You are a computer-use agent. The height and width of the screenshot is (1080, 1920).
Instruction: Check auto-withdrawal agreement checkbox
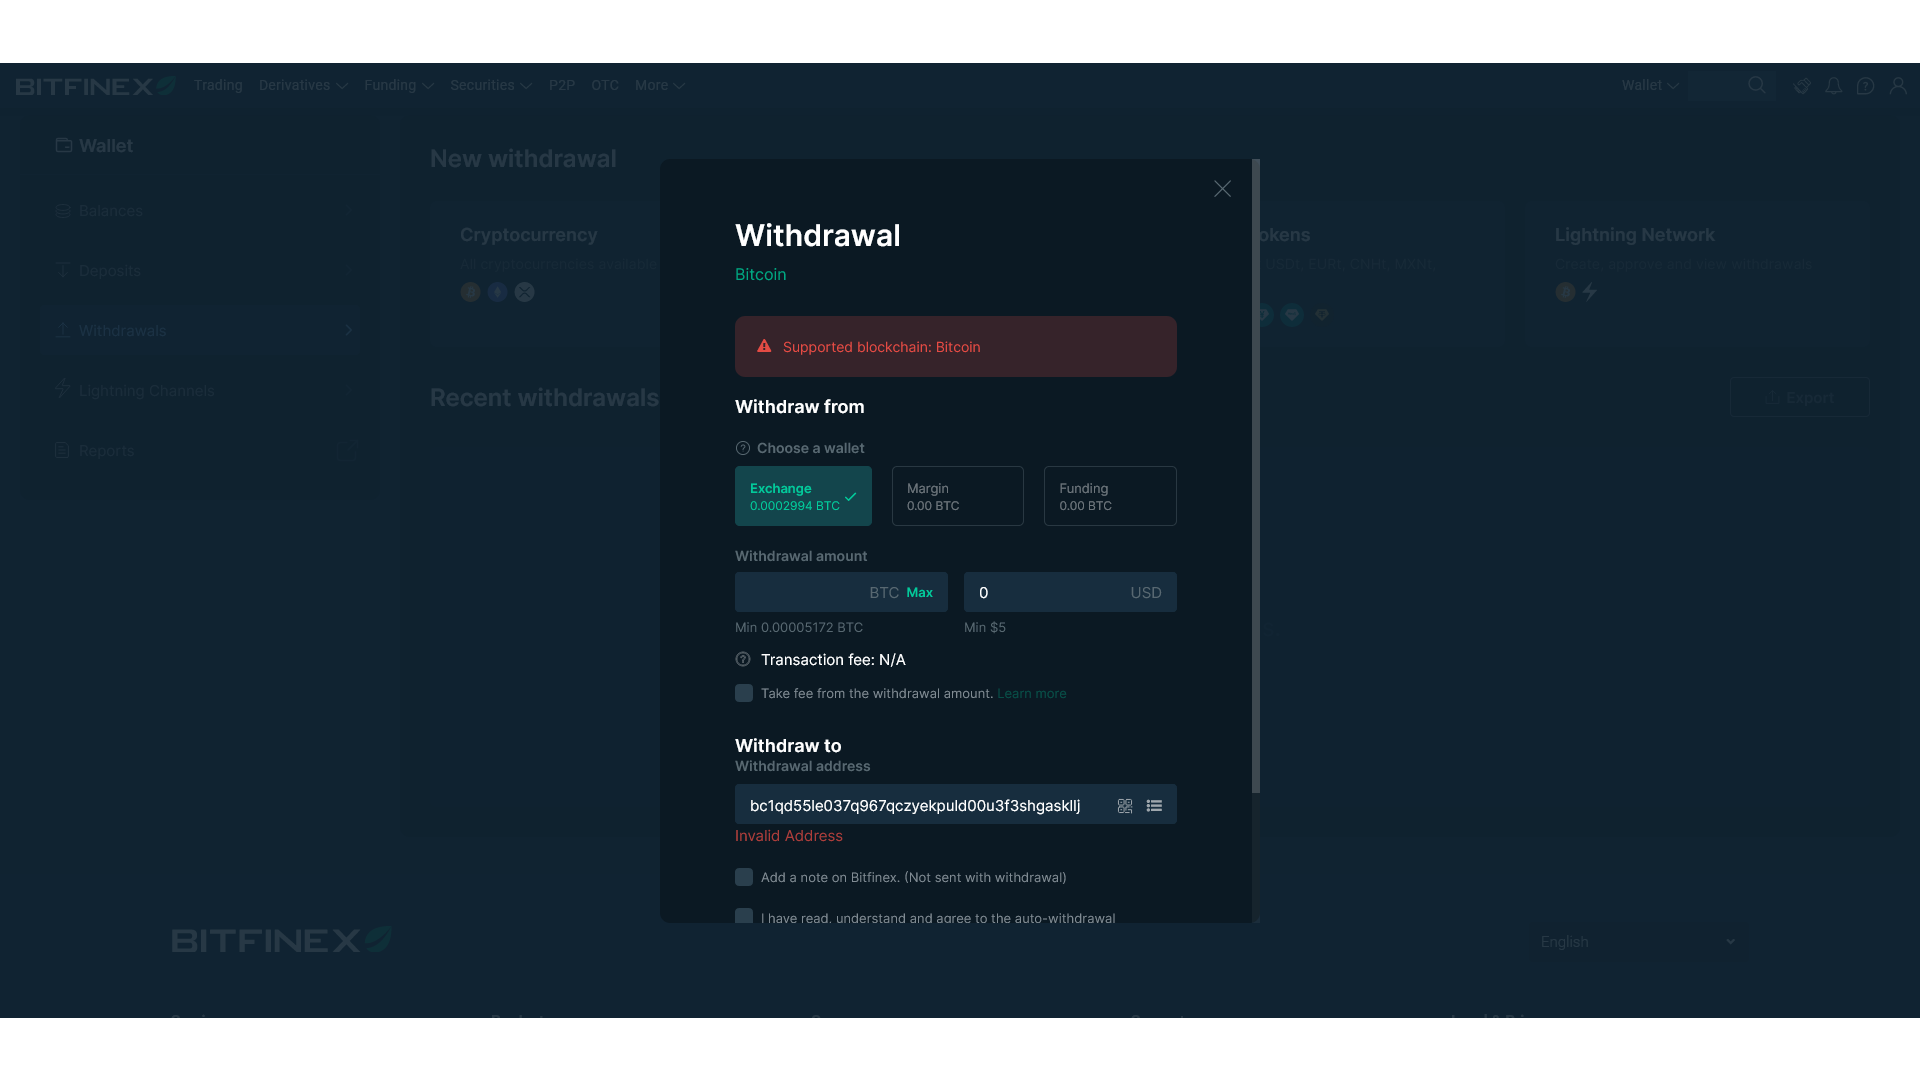744,916
